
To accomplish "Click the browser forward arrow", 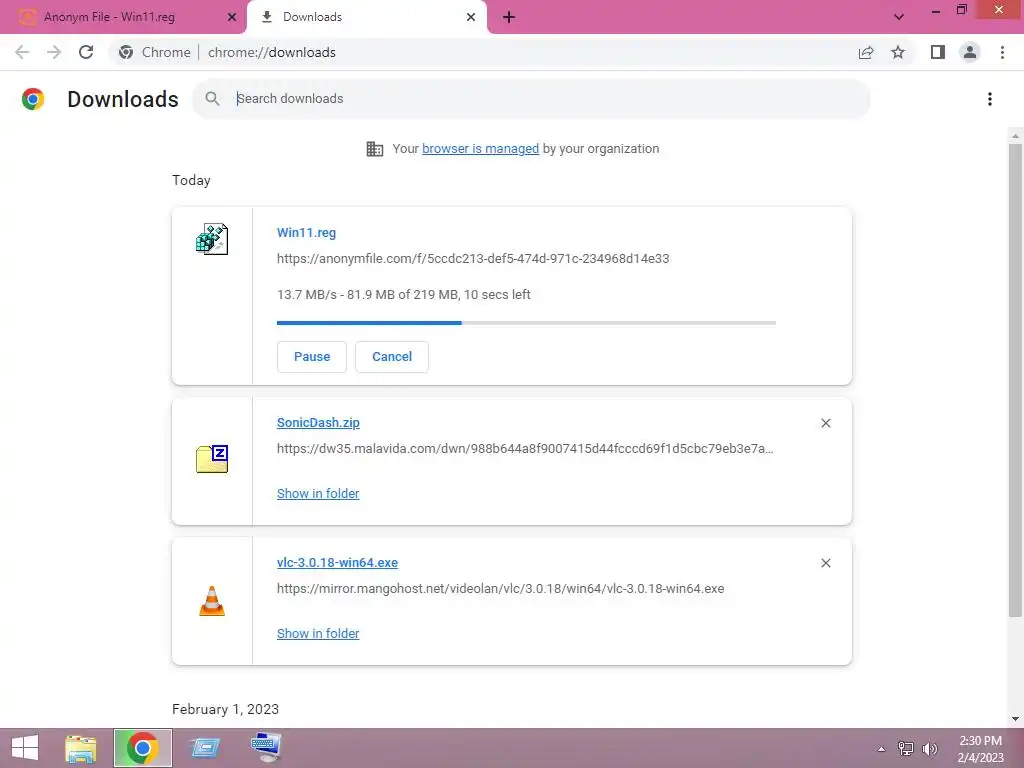I will pyautogui.click(x=54, y=52).
